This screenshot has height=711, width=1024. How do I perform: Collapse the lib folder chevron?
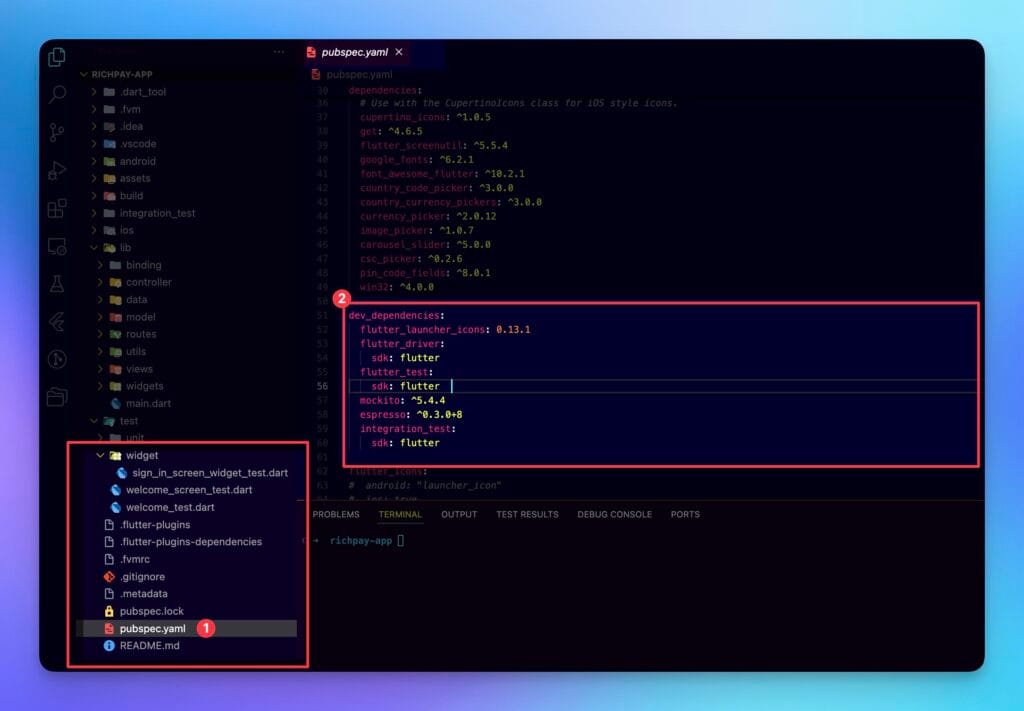coord(94,247)
